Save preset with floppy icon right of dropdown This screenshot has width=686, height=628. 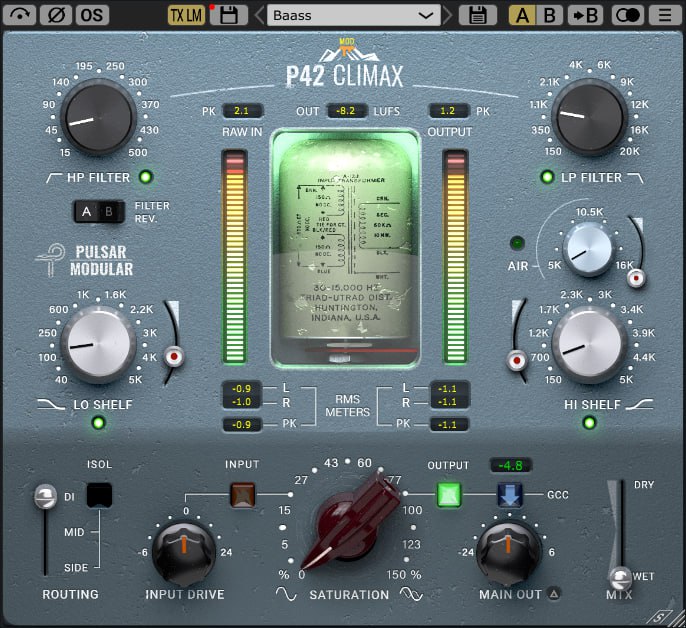tap(477, 16)
